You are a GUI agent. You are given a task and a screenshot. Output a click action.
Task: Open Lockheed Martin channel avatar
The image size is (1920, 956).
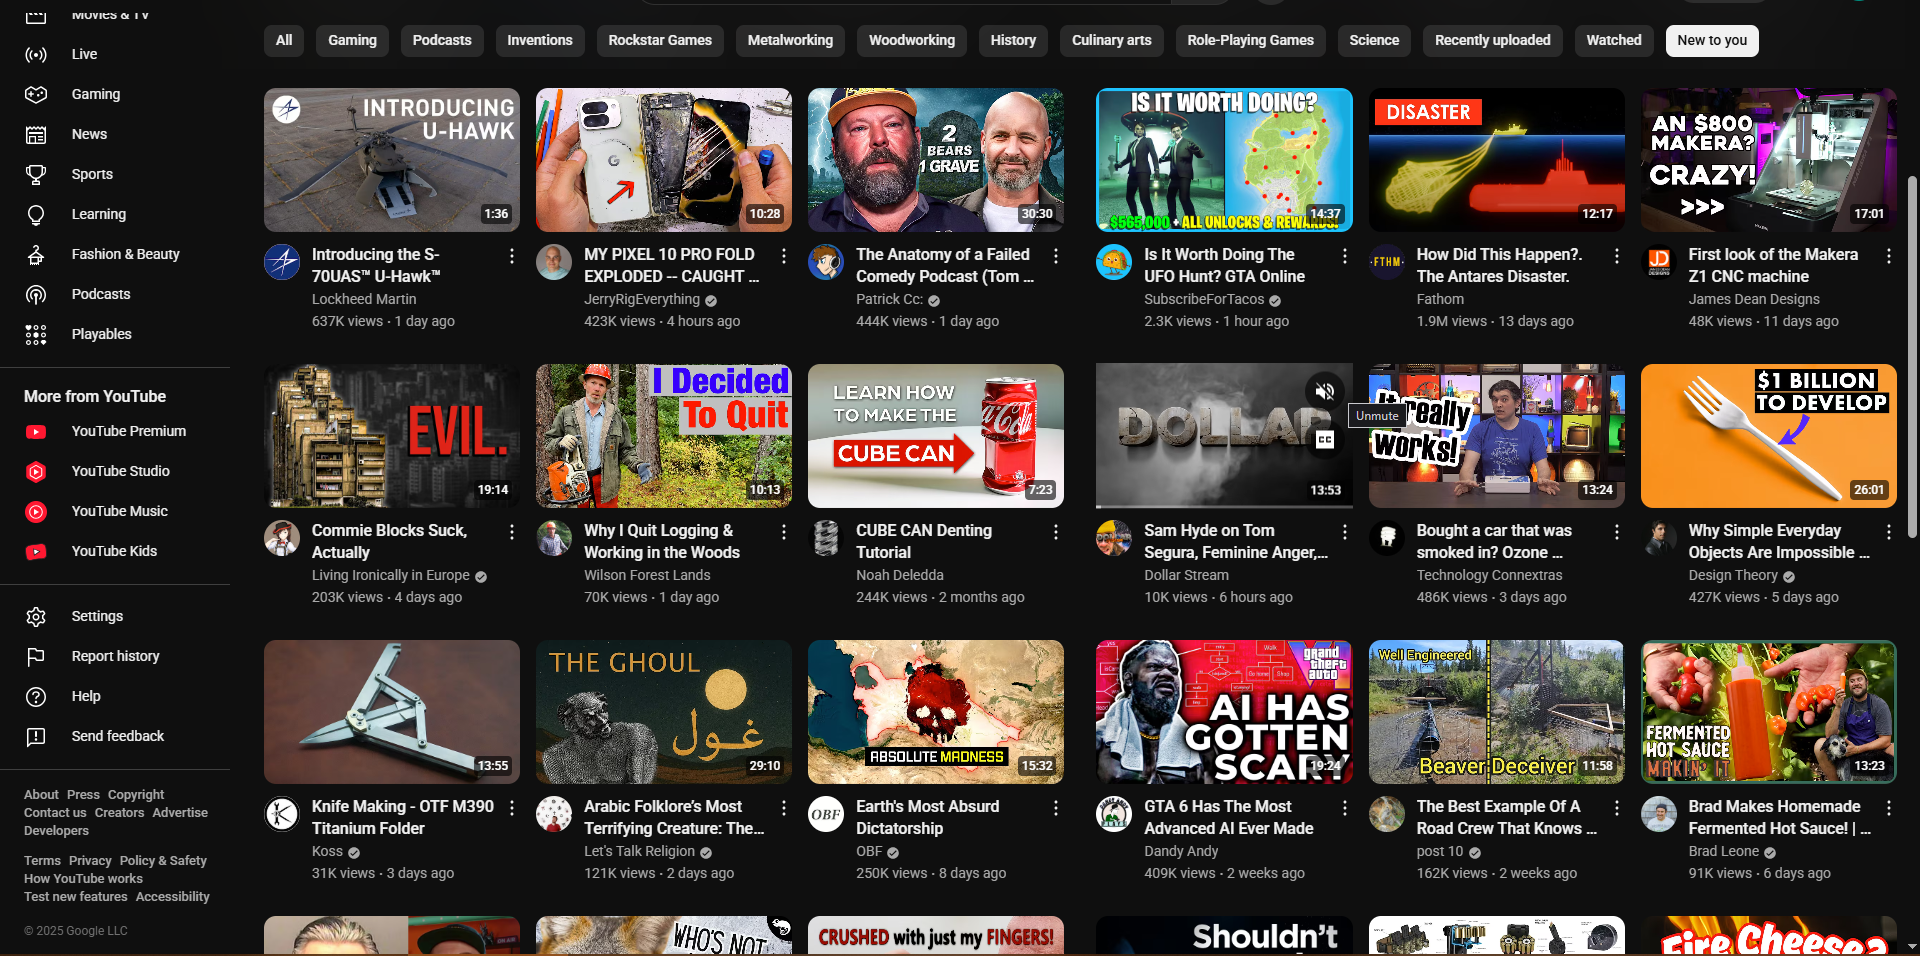click(x=282, y=262)
